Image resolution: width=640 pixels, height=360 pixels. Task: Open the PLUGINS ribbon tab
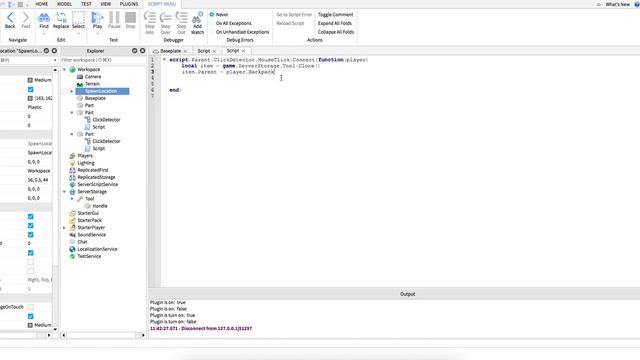point(129,4)
